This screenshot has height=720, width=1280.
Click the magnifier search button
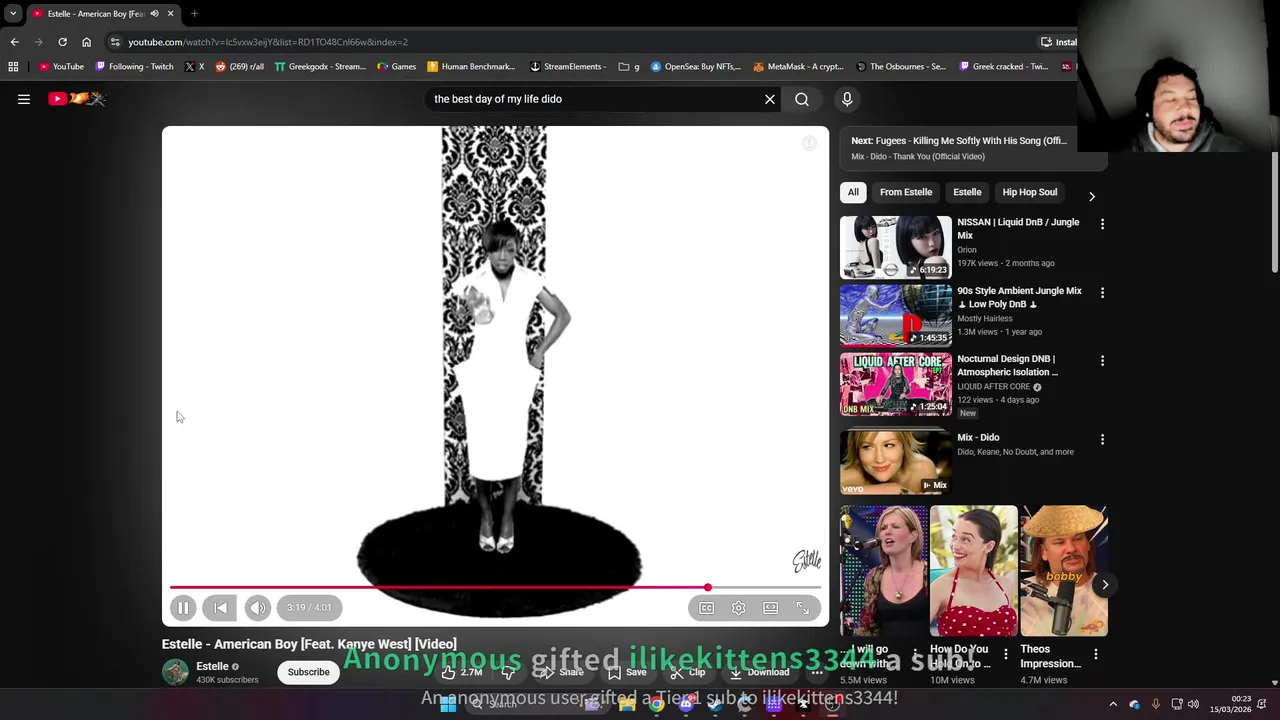802,99
